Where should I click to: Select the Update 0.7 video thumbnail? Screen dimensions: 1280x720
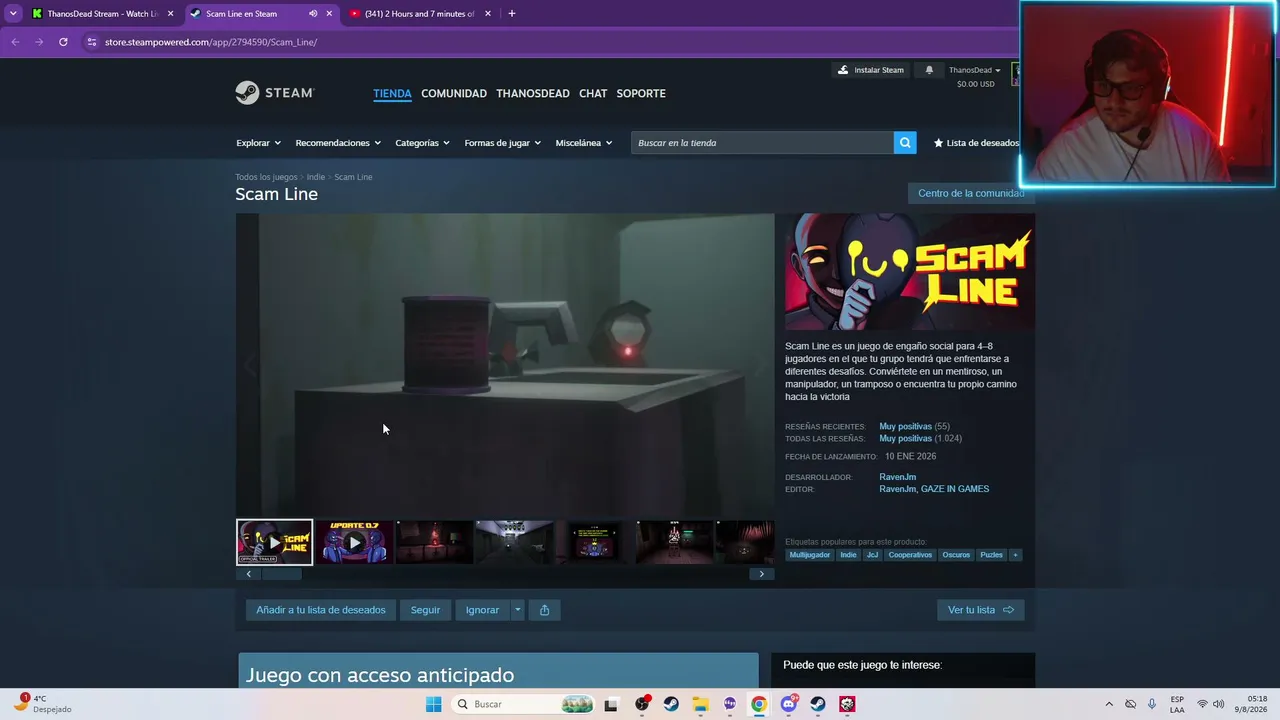(354, 542)
